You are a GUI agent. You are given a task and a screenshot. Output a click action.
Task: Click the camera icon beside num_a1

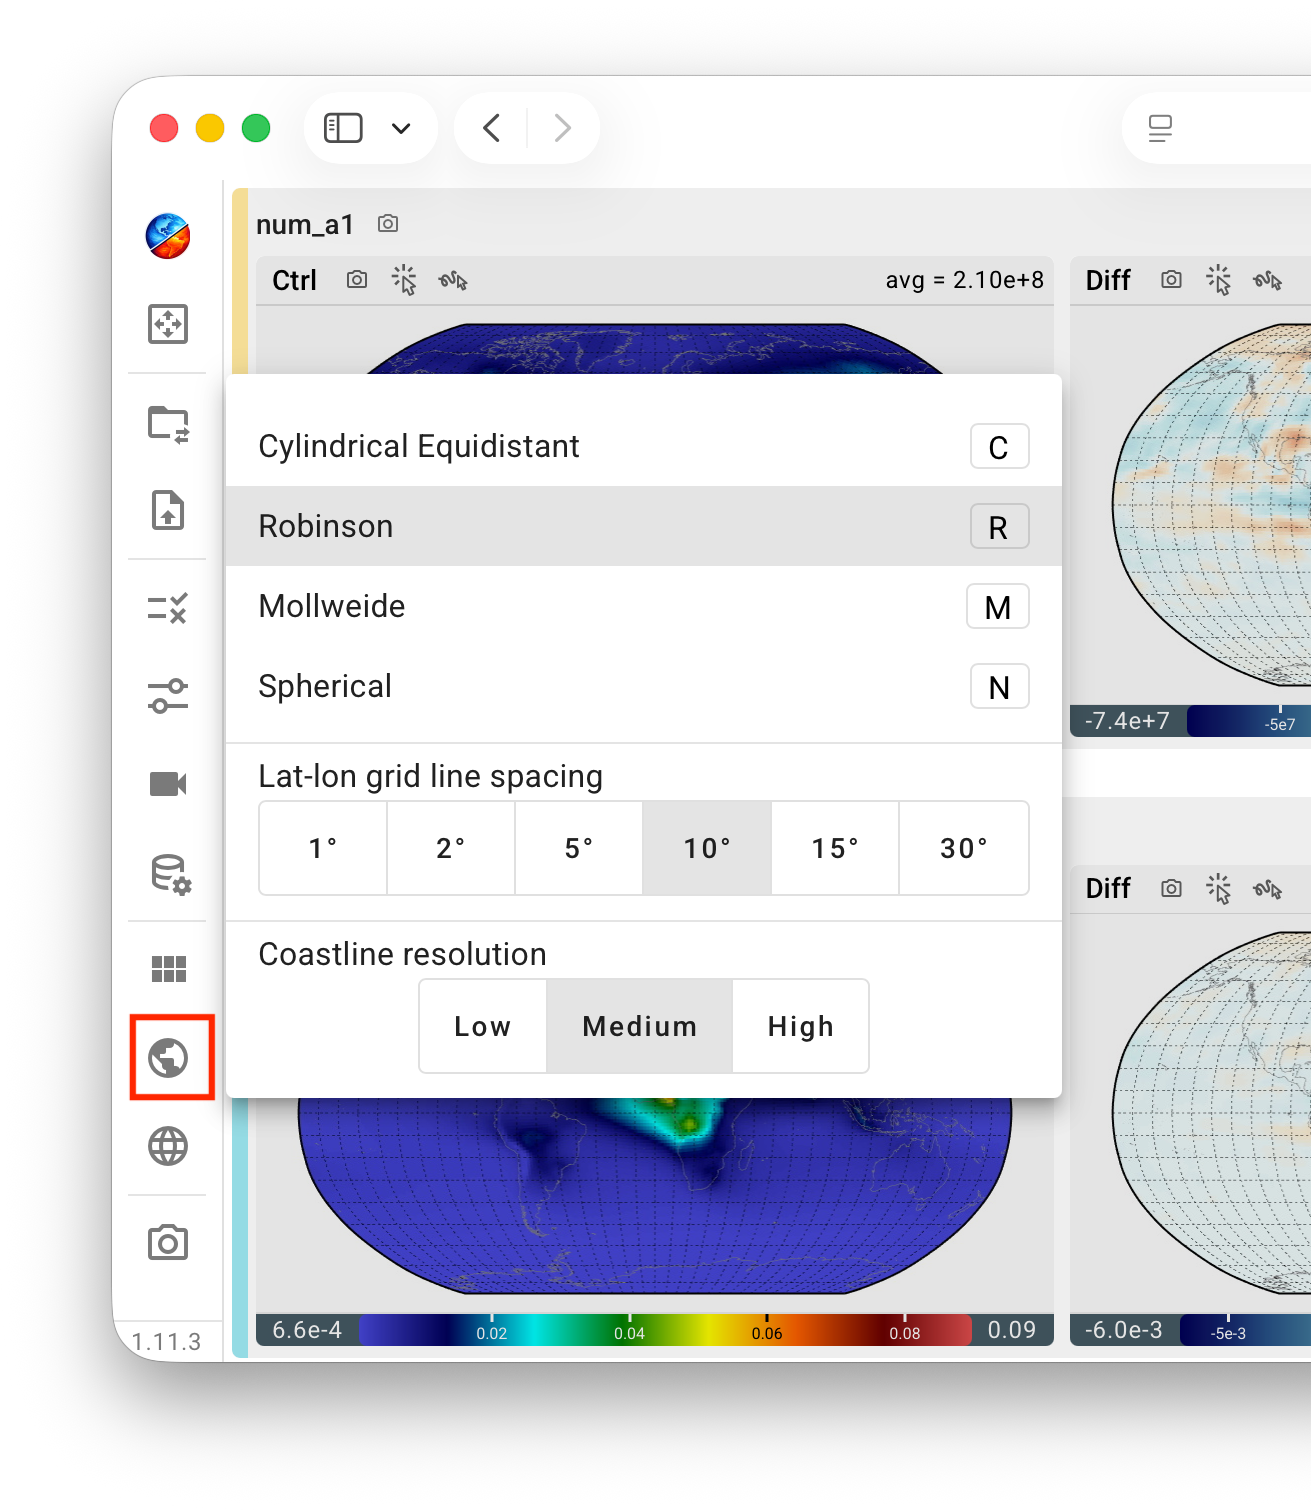click(388, 224)
